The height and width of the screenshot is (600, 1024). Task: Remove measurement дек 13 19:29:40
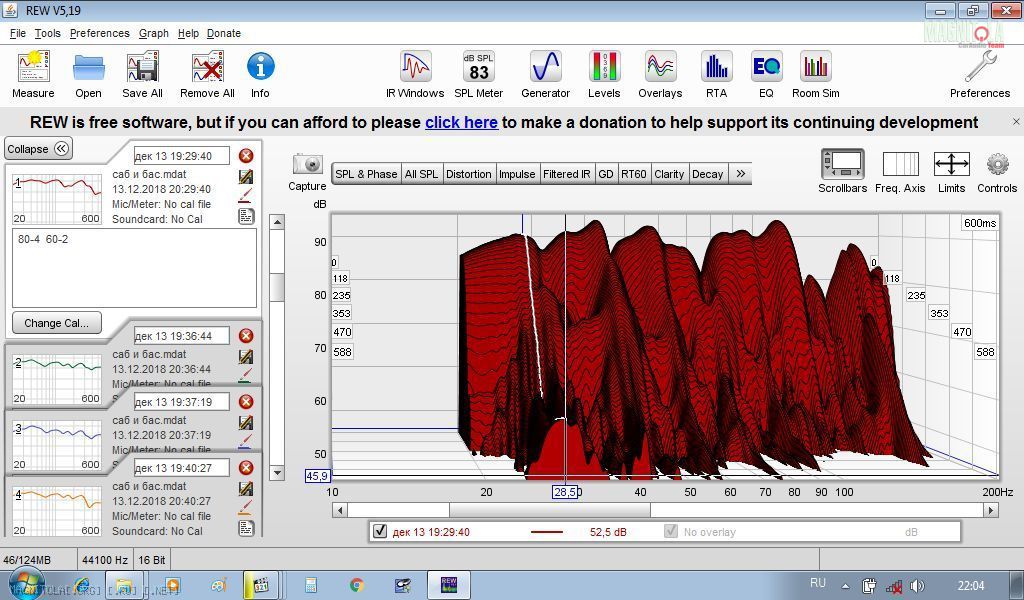pos(246,155)
